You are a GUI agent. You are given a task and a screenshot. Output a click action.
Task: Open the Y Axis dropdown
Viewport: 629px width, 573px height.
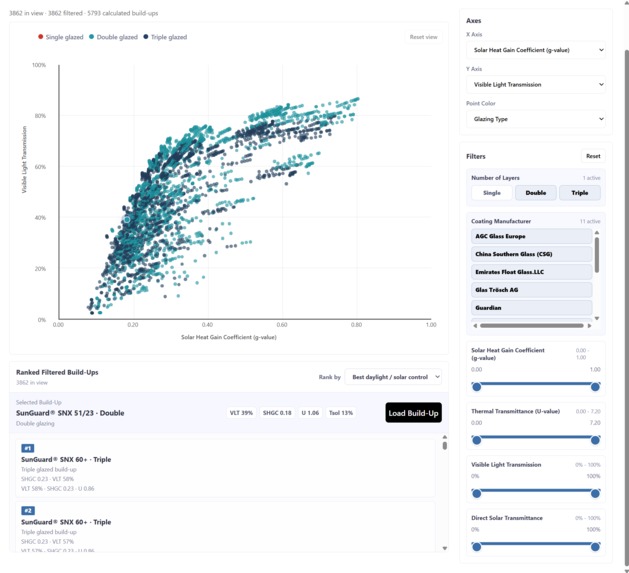(536, 84)
